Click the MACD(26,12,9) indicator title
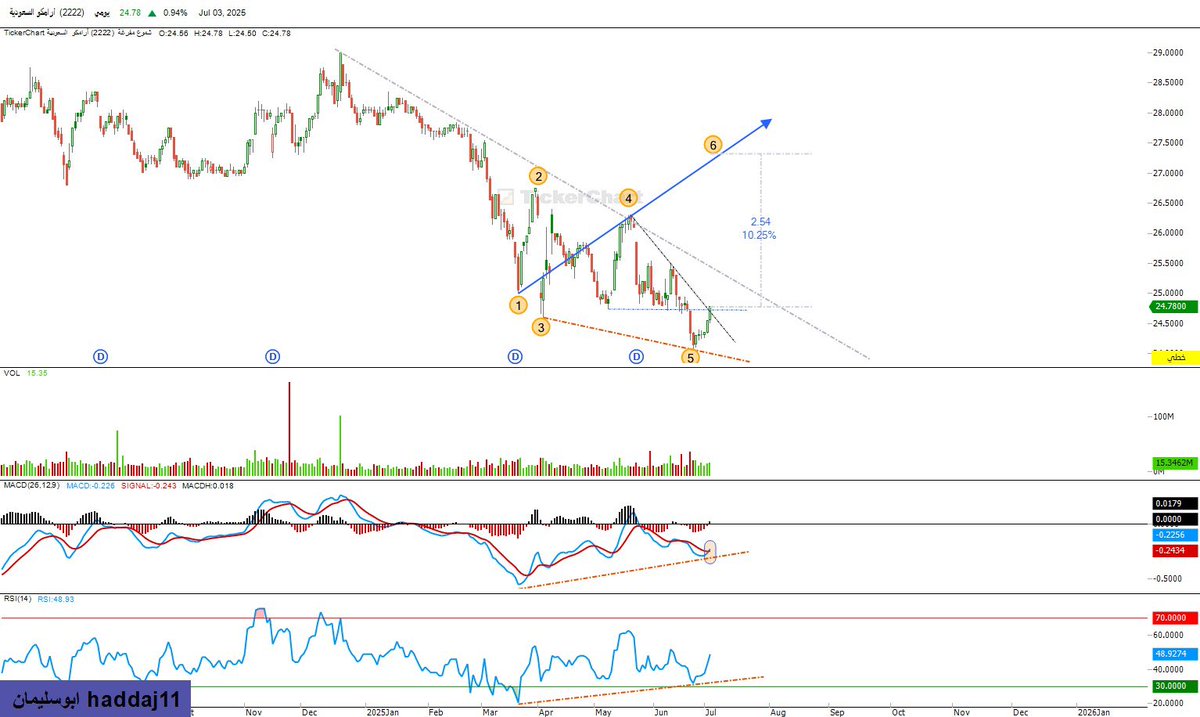1200x717 pixels. (31, 484)
